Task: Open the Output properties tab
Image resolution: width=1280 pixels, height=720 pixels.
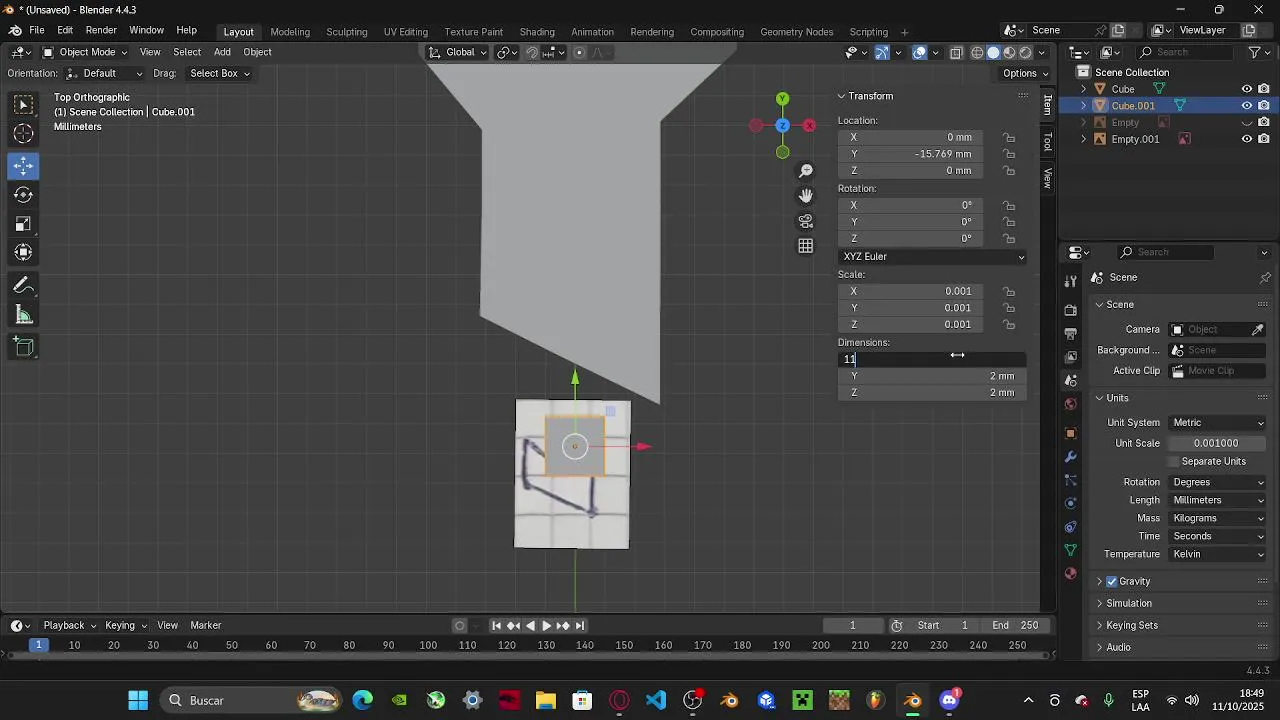Action: click(x=1071, y=333)
